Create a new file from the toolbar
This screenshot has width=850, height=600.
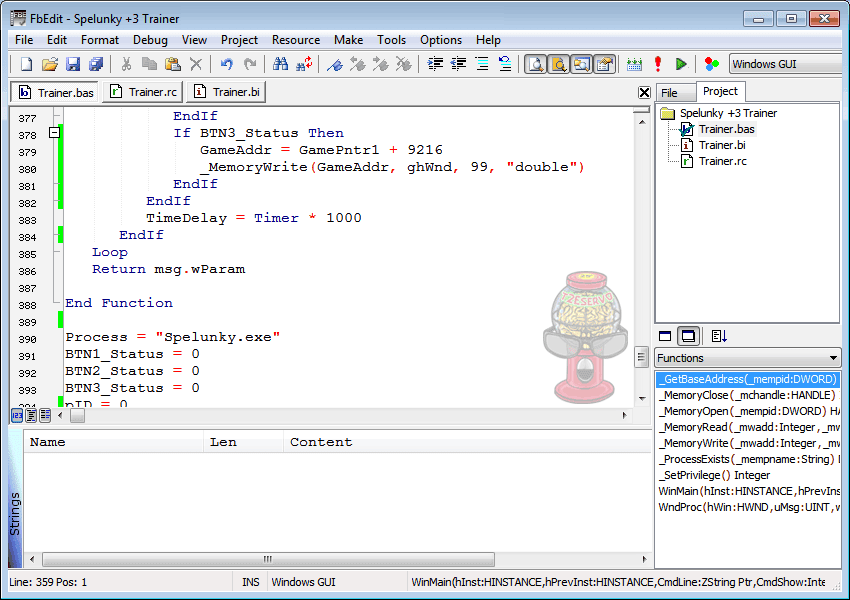click(x=24, y=63)
